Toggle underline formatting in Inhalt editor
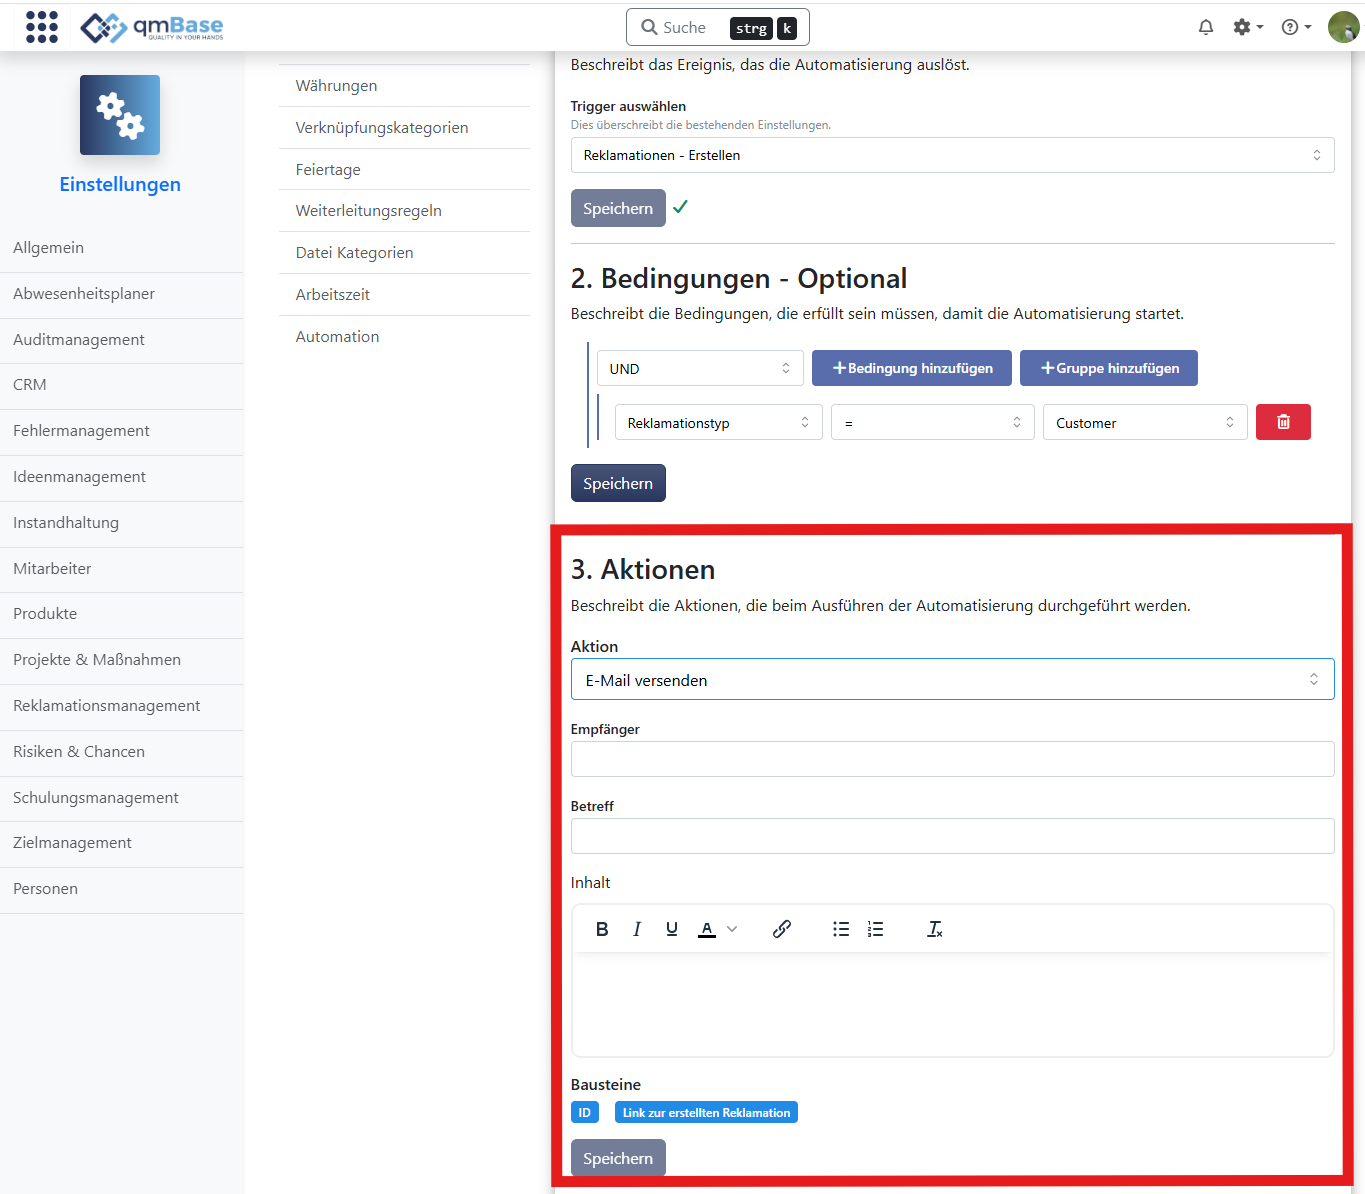The height and width of the screenshot is (1194, 1365). (672, 929)
